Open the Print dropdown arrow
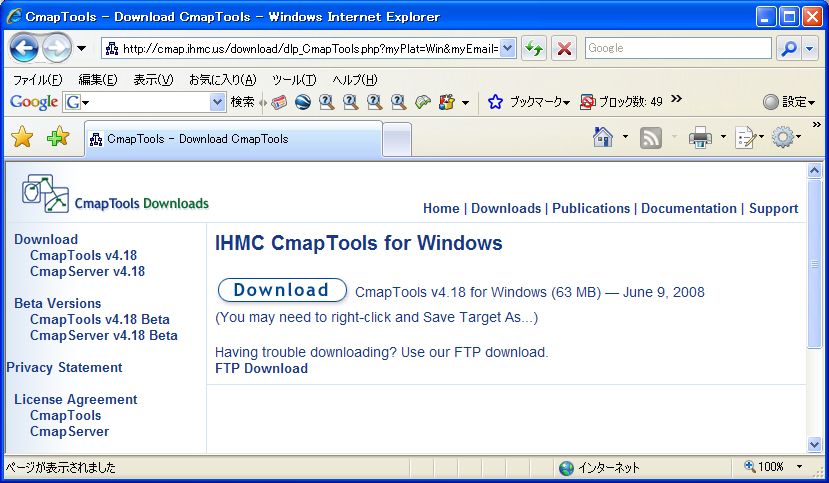 (723, 137)
